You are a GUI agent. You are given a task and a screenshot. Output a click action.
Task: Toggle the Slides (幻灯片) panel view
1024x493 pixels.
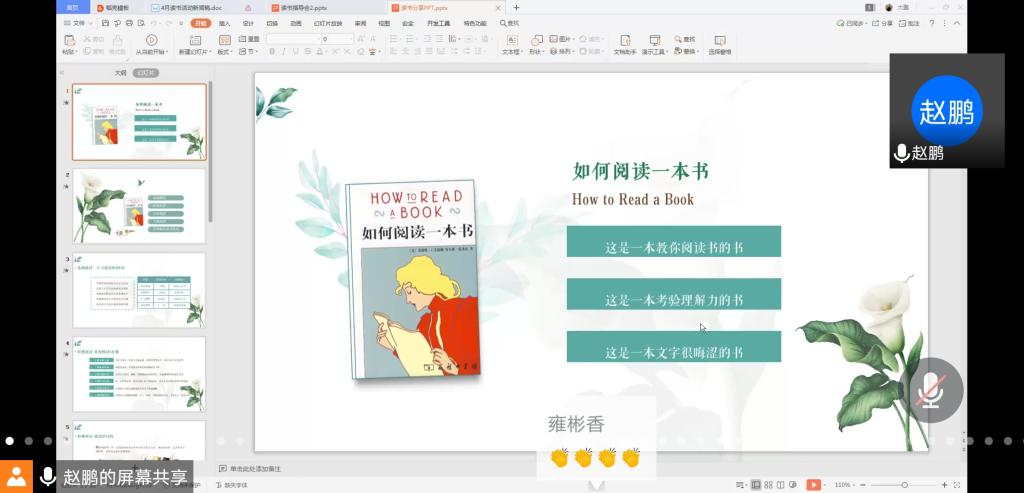[x=146, y=73]
